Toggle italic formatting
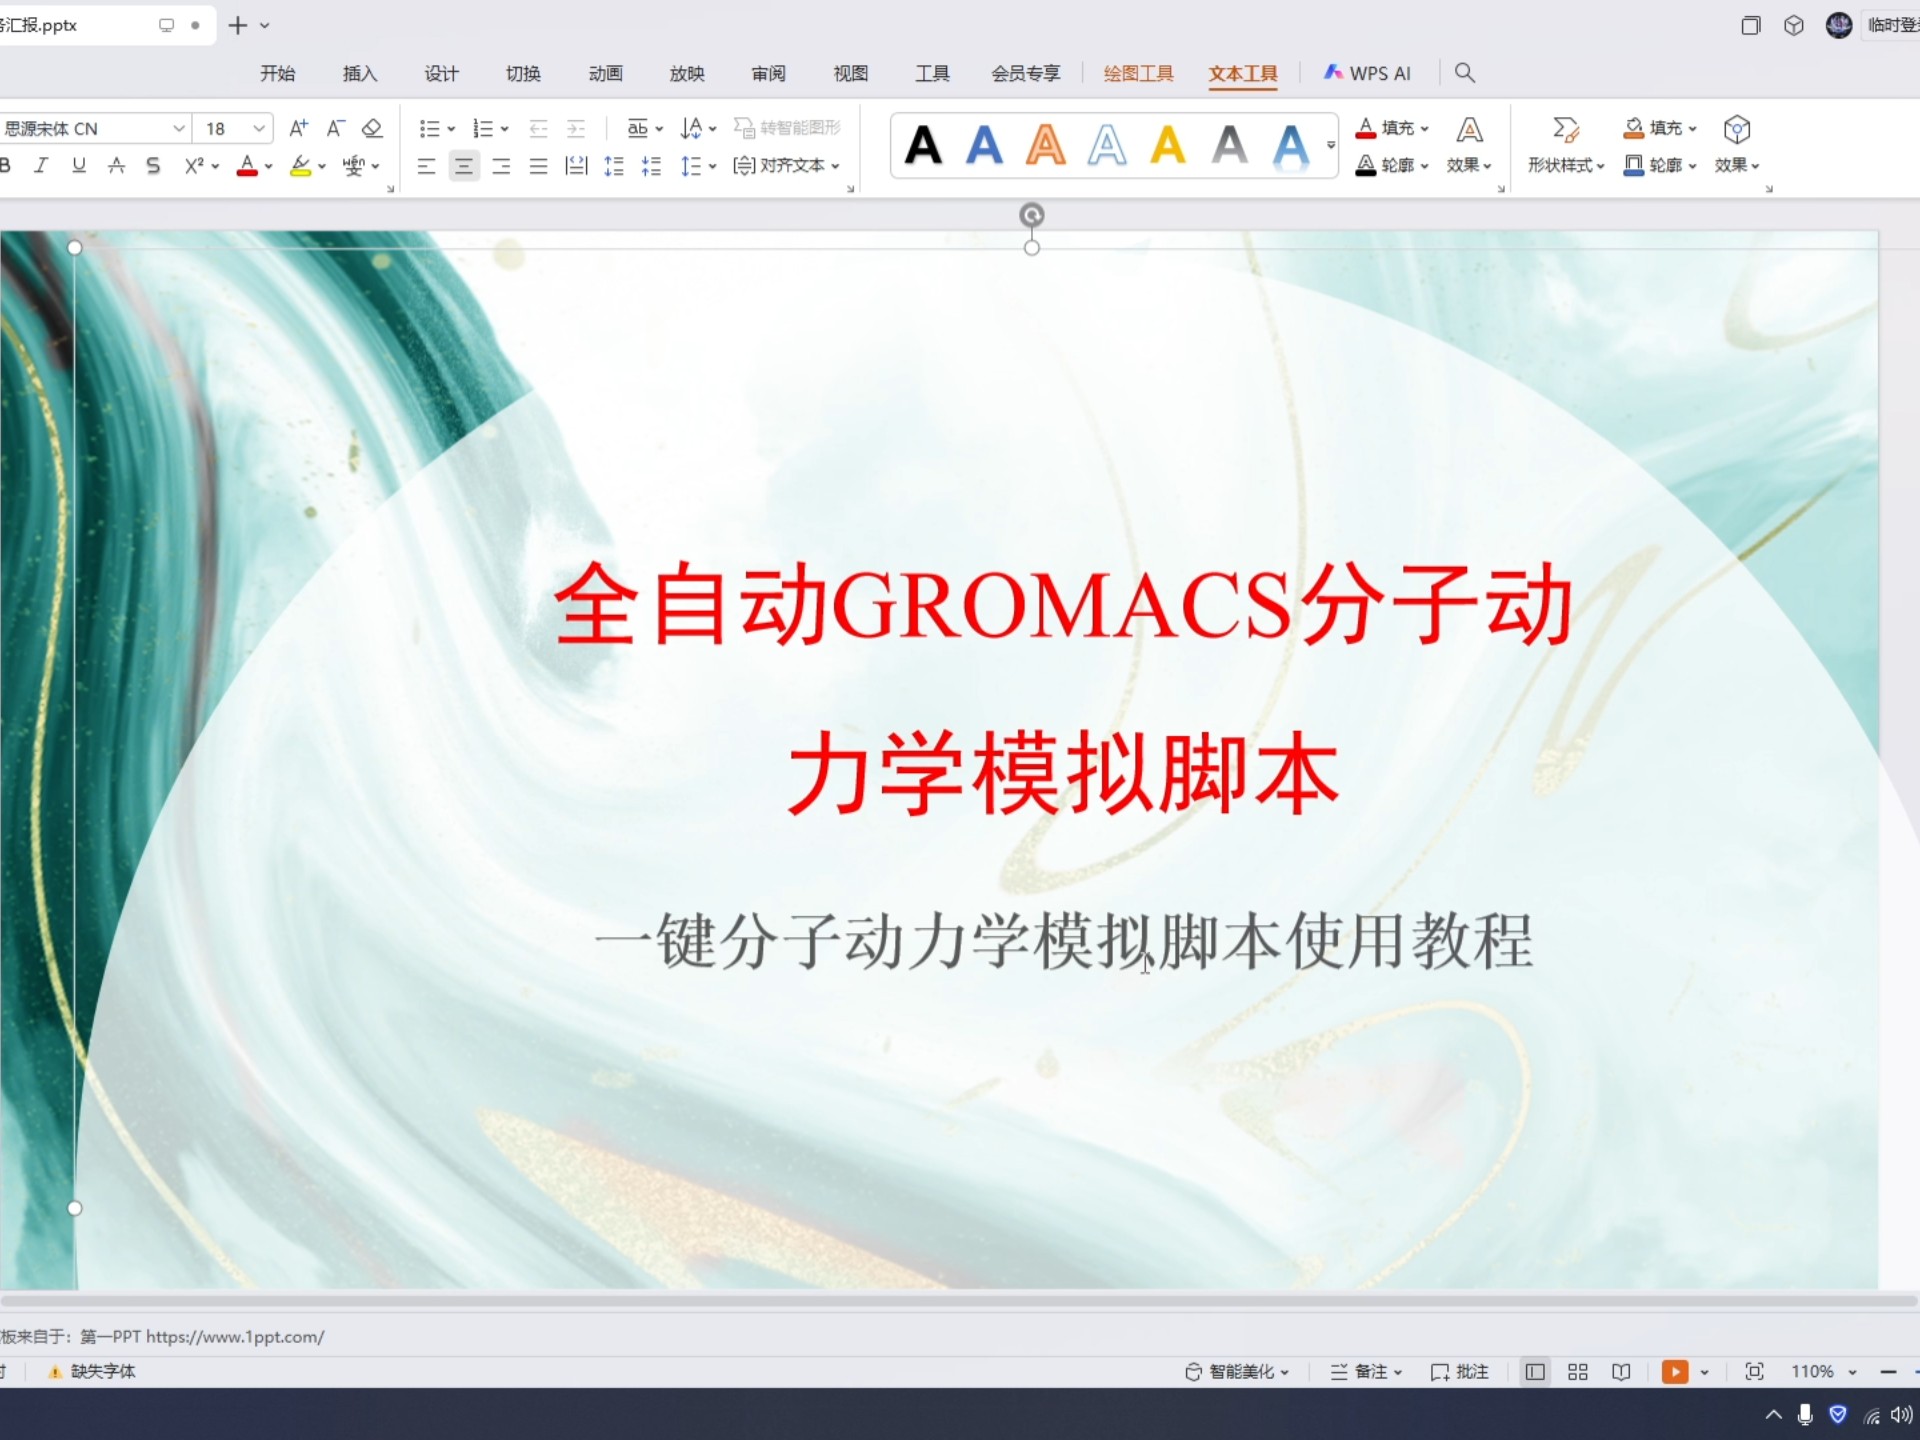The image size is (1920, 1440). (x=41, y=166)
